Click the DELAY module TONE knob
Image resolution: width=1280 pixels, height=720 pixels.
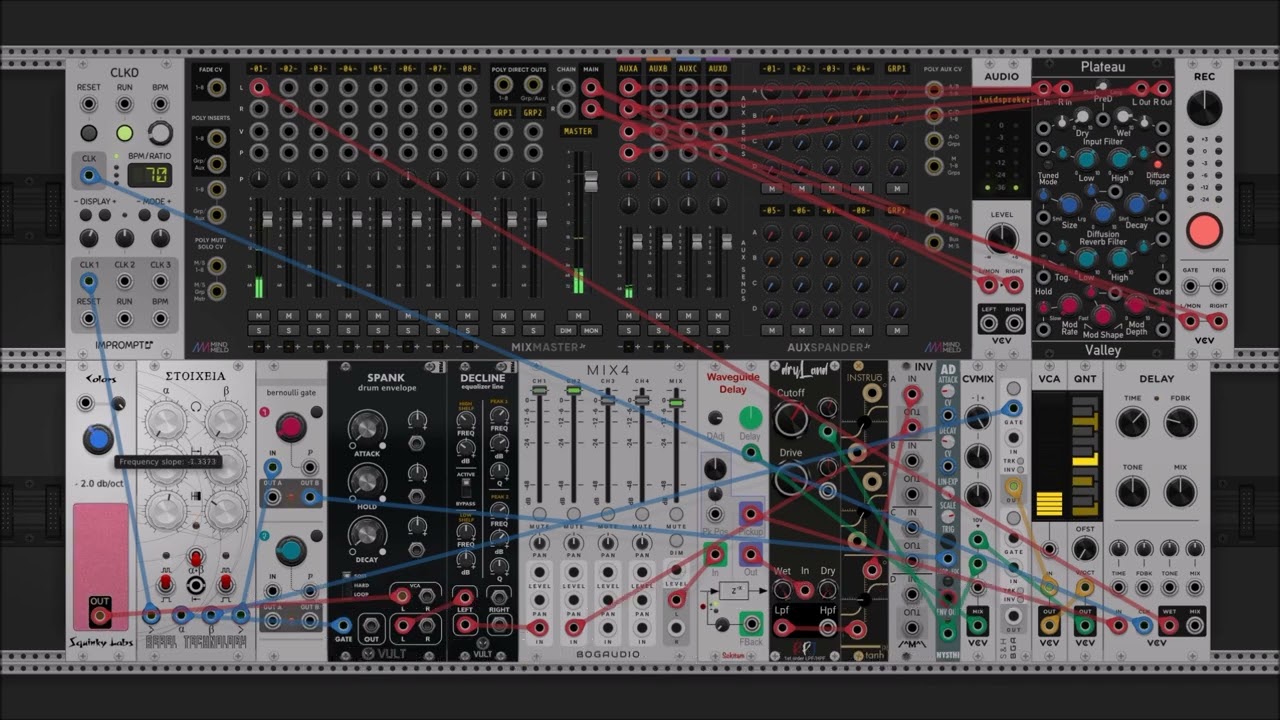(1132, 491)
